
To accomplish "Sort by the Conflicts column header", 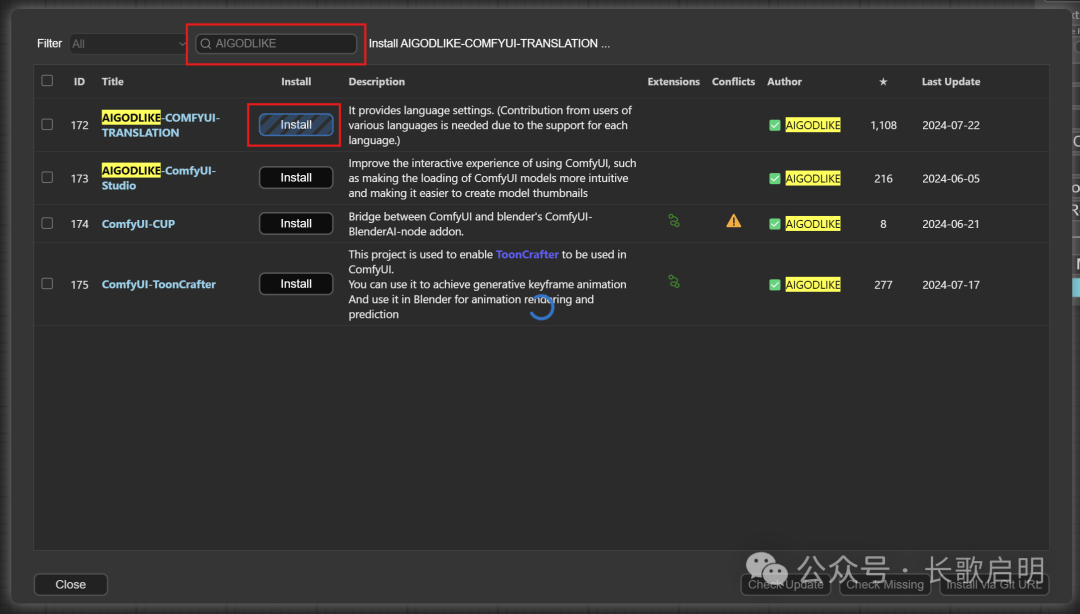I will 734,81.
